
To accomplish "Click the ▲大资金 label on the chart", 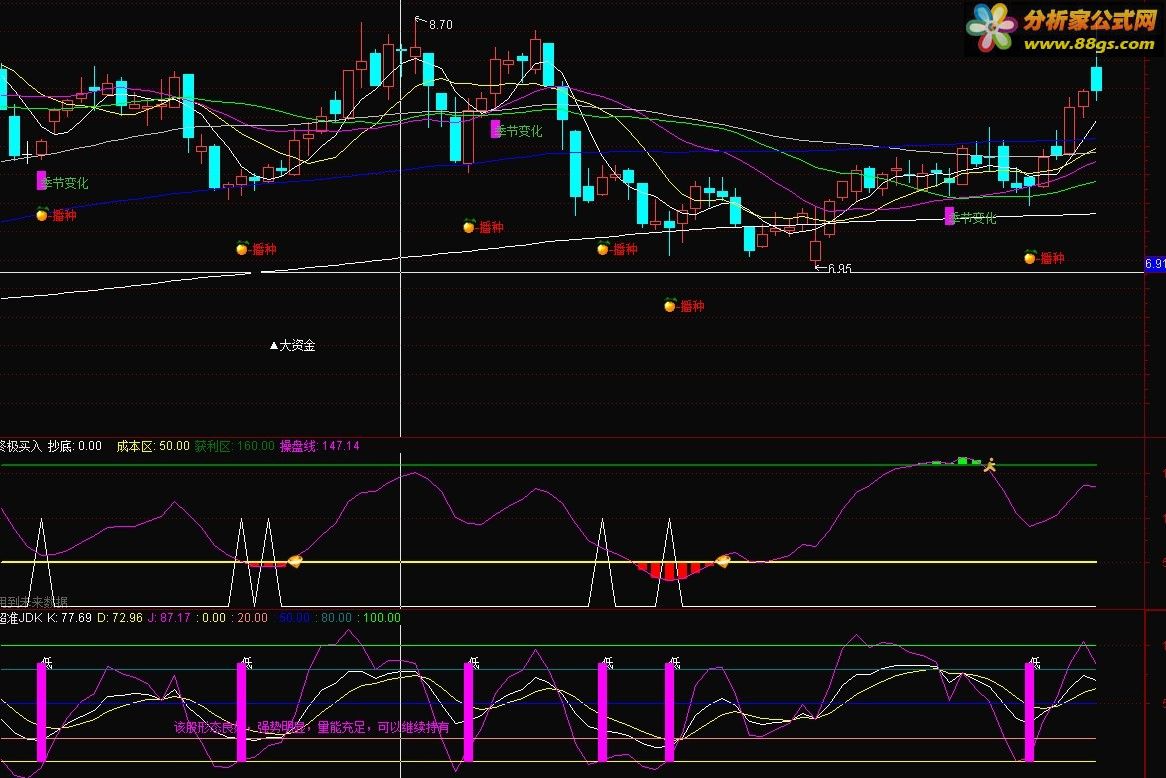I will (x=292, y=345).
